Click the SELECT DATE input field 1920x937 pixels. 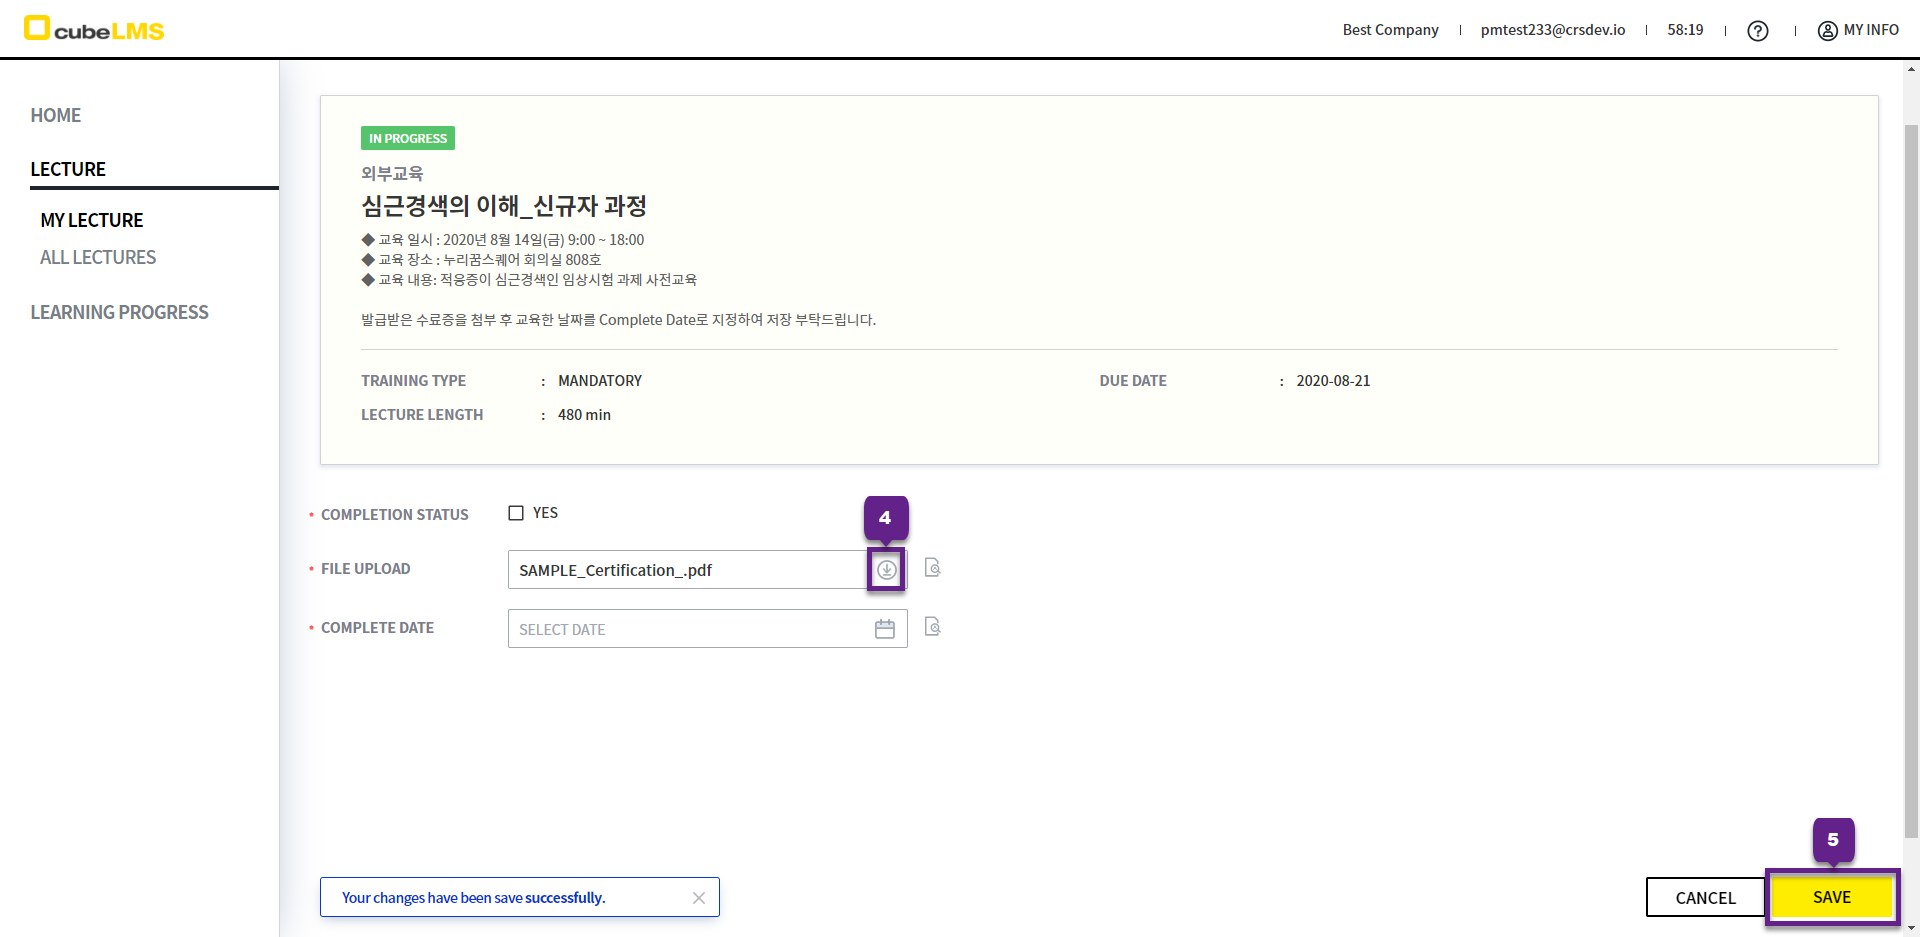pyautogui.click(x=690, y=629)
